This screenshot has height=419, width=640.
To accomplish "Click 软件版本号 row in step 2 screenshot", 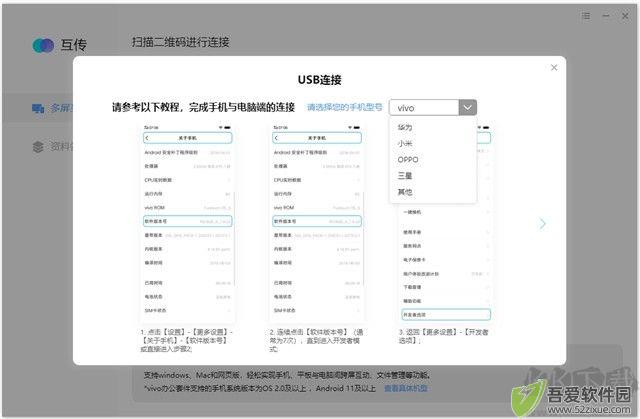I will [317, 221].
